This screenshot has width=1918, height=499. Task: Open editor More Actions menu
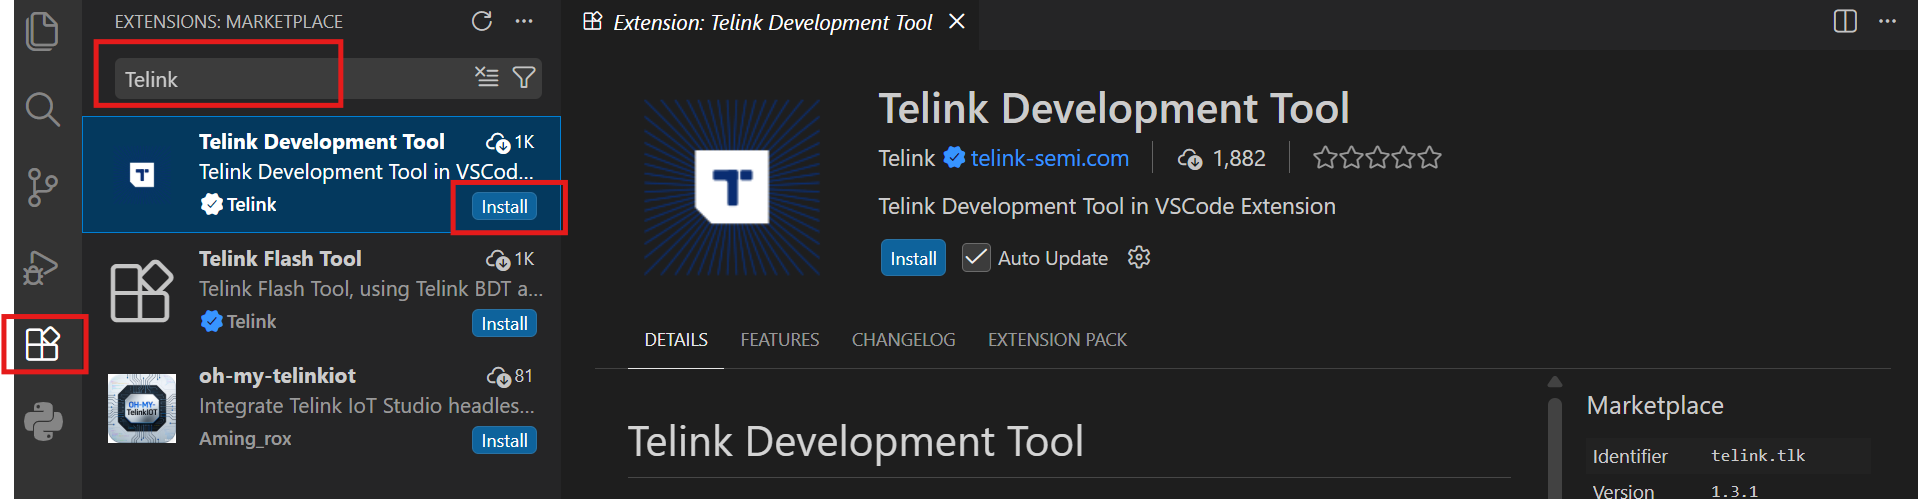tap(1887, 21)
